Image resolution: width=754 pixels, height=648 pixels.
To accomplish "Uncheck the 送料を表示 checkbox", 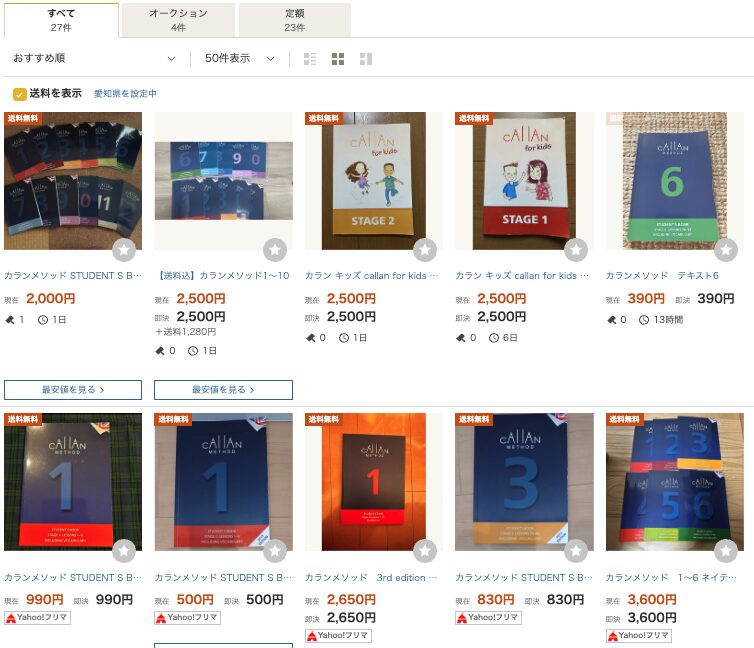I will pyautogui.click(x=20, y=94).
